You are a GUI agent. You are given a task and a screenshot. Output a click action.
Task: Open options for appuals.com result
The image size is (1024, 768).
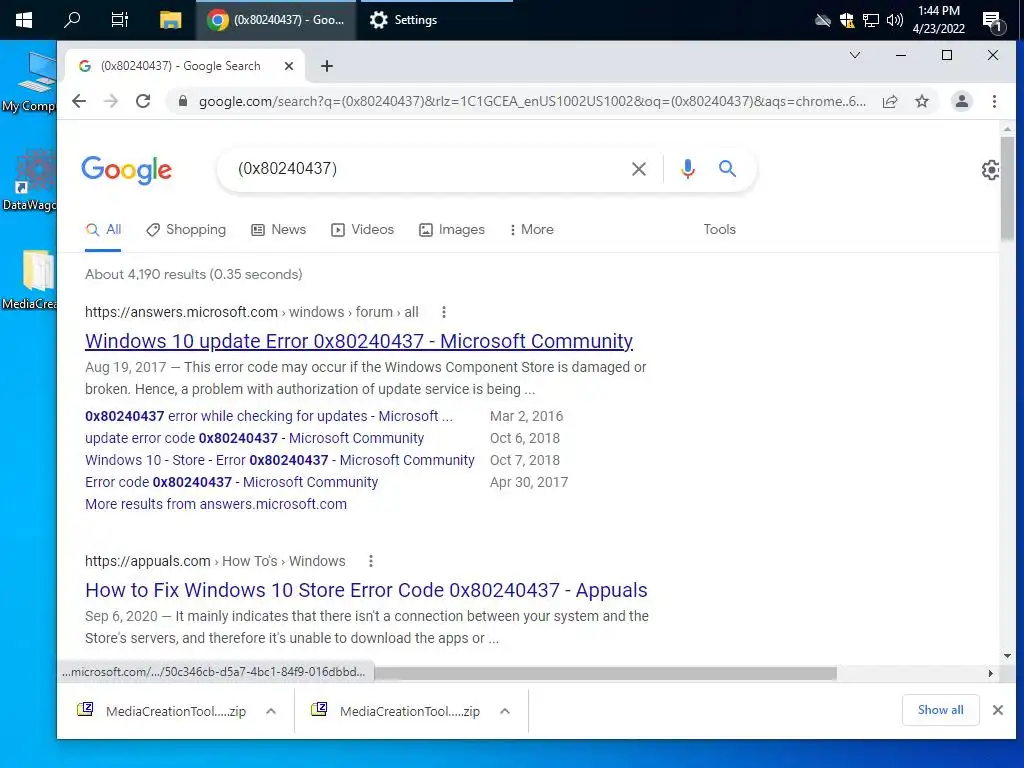tap(370, 561)
